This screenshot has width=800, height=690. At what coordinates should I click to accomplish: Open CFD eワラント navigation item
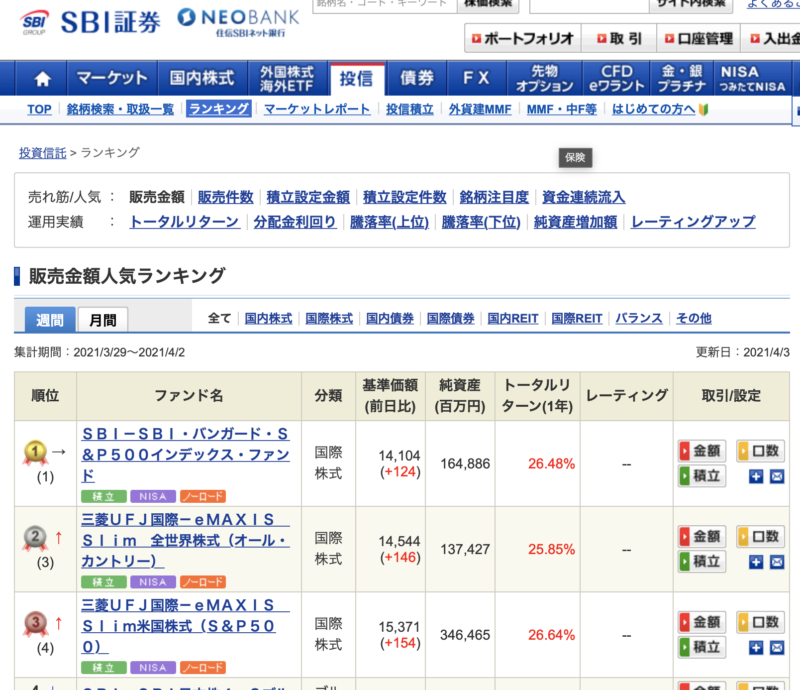click(616, 79)
